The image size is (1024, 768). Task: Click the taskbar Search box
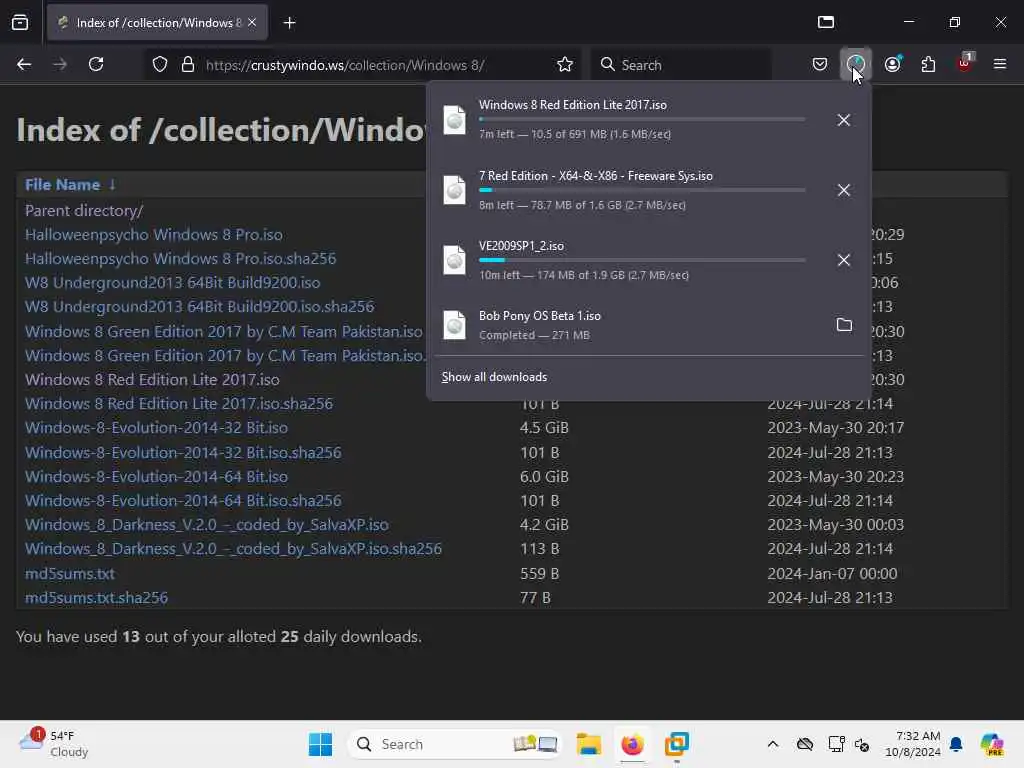pos(455,744)
